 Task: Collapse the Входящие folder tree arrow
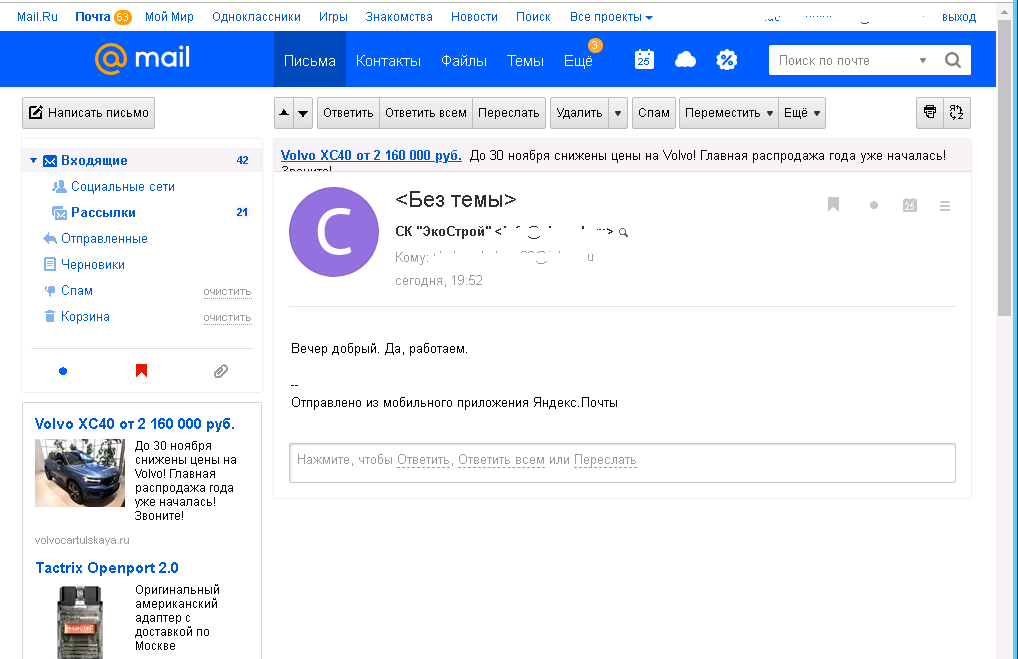(33, 160)
